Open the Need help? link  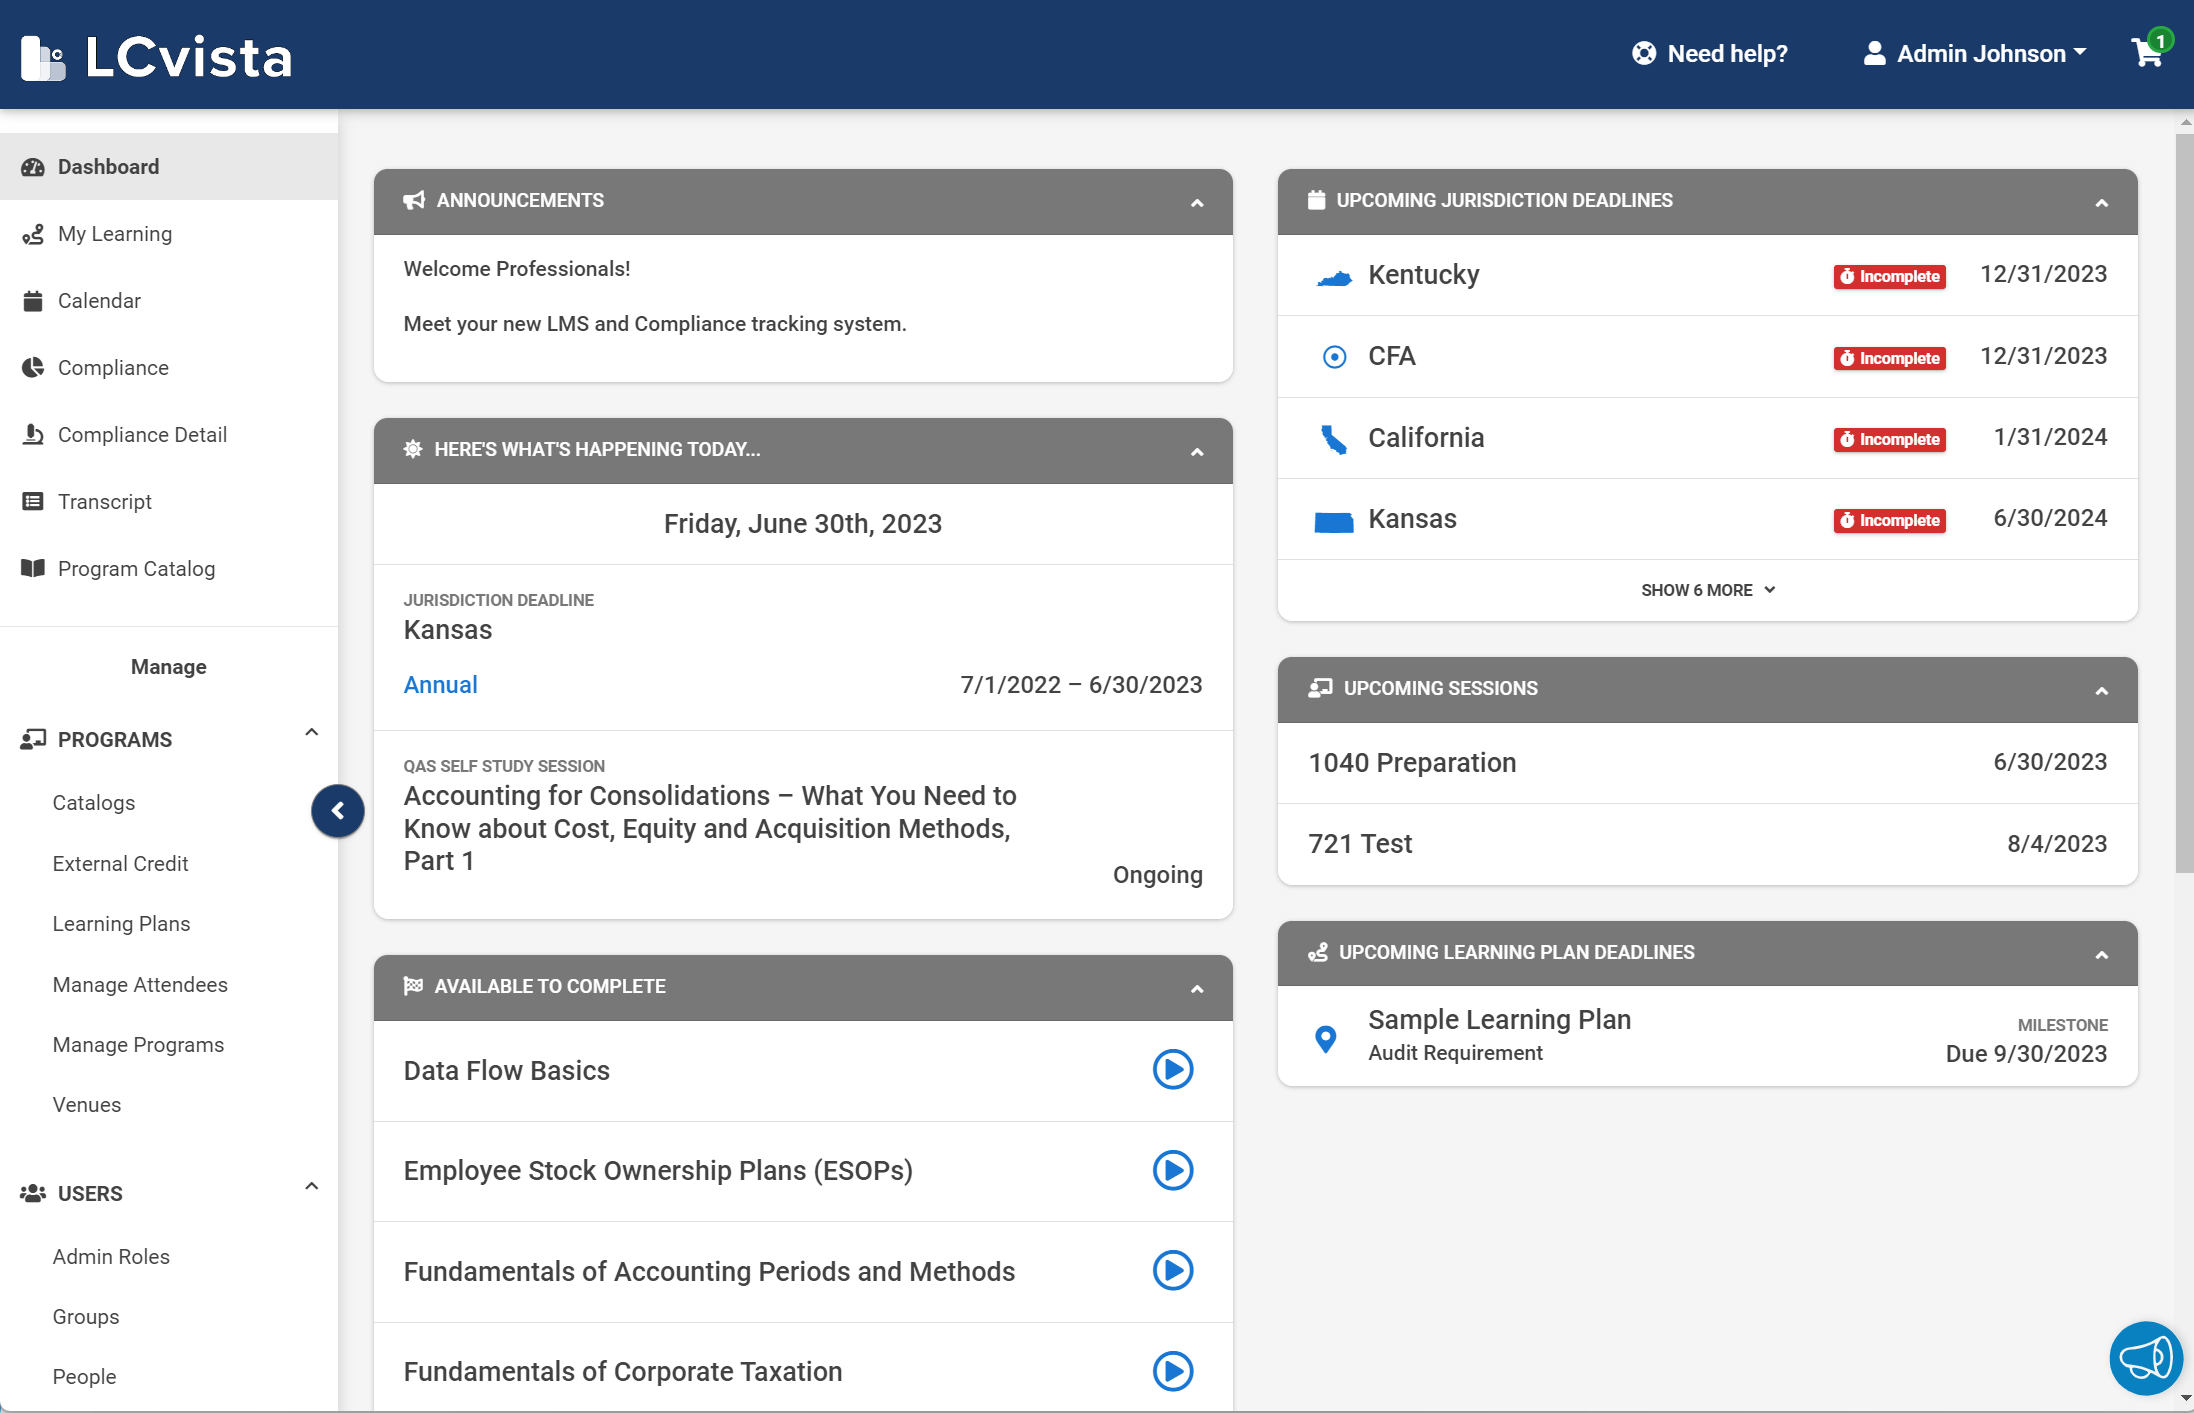[1710, 54]
